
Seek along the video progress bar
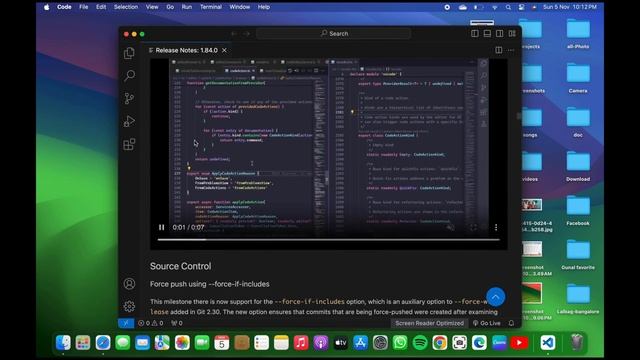click(x=329, y=240)
